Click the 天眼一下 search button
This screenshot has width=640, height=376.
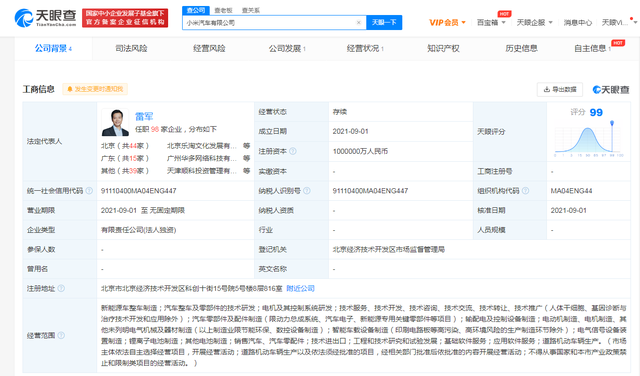[x=384, y=22]
